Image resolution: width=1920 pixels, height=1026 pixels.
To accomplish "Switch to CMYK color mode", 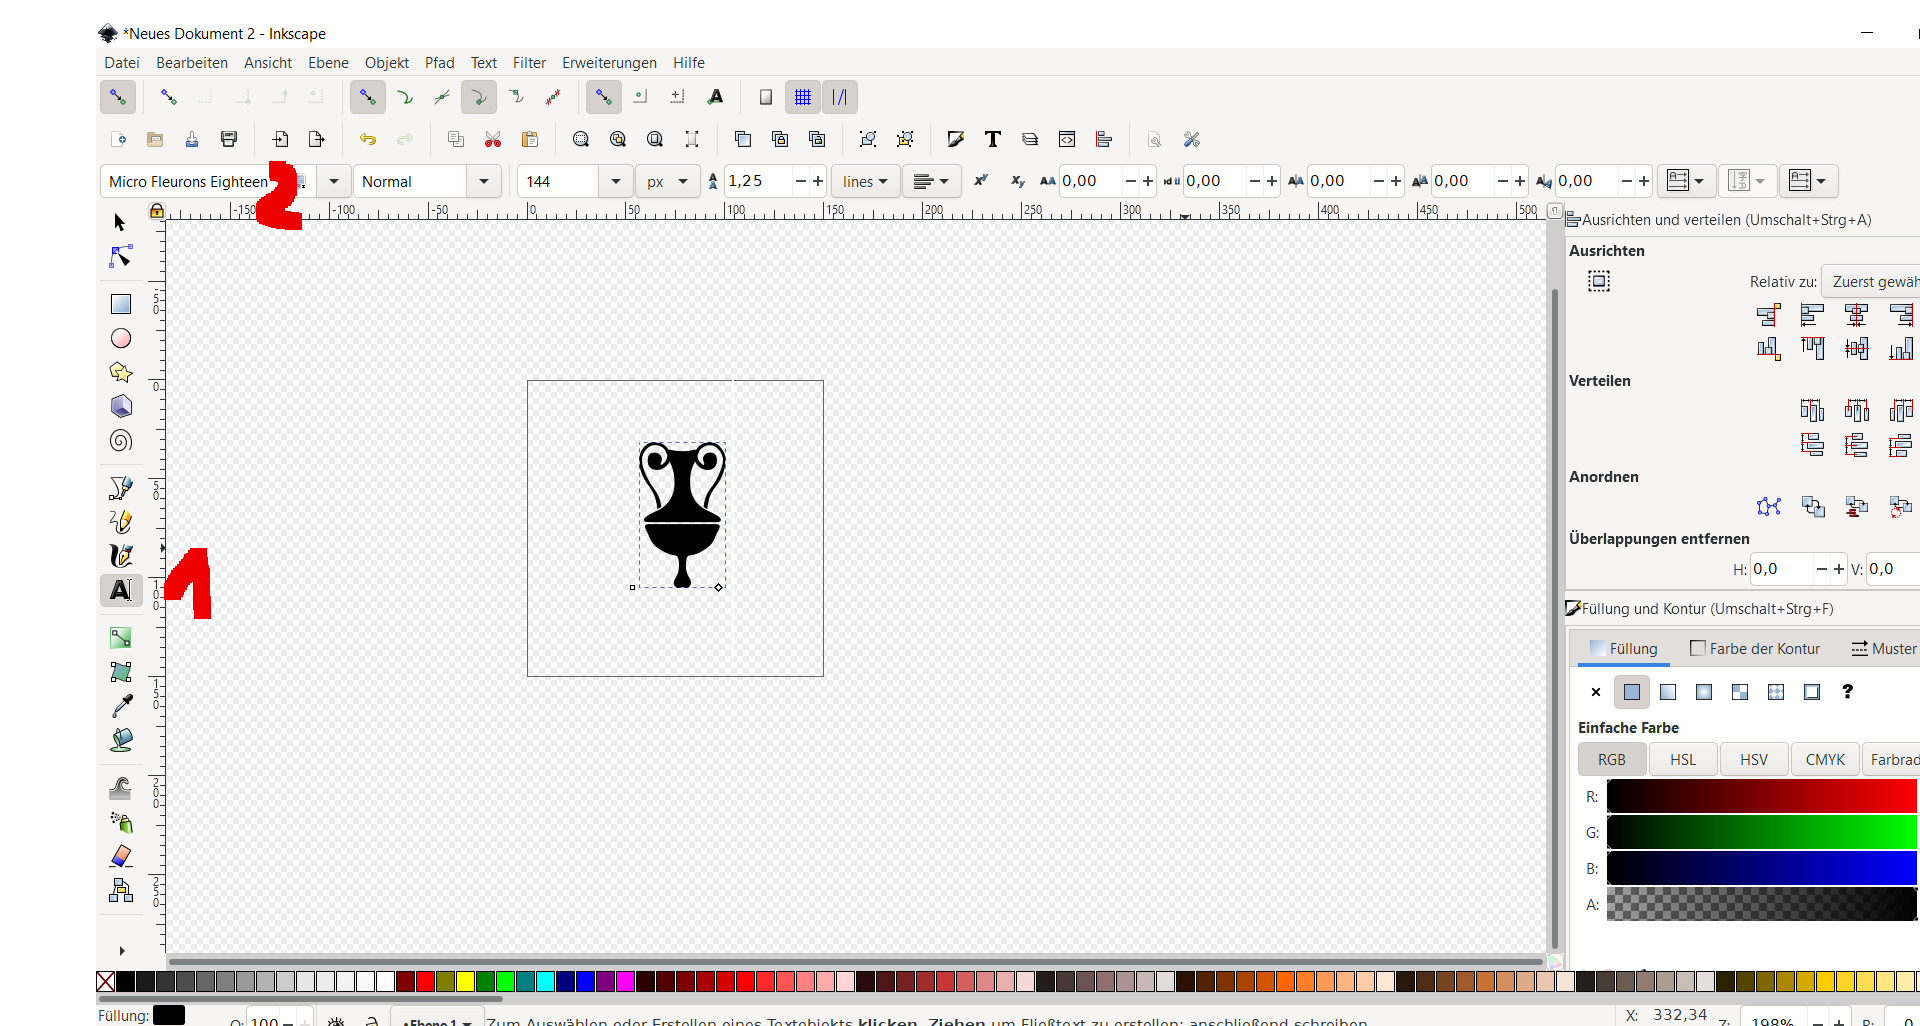I will pyautogui.click(x=1825, y=759).
